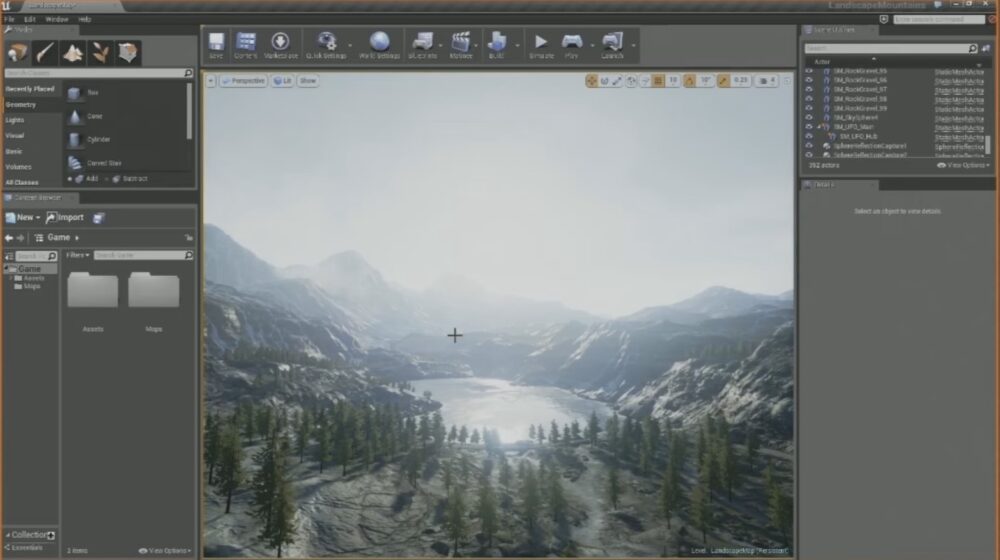Open rotation snap angle 10° dropdown
Screen dimensions: 1000x560
pyautogui.click(x=705, y=81)
